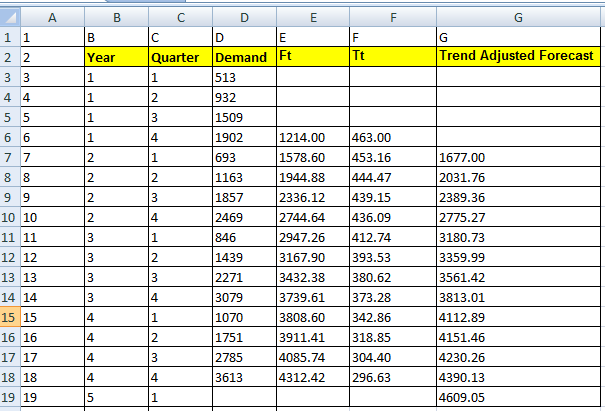Image resolution: width=605 pixels, height=411 pixels.
Task: Select the Ft header cell
Action: [313, 57]
